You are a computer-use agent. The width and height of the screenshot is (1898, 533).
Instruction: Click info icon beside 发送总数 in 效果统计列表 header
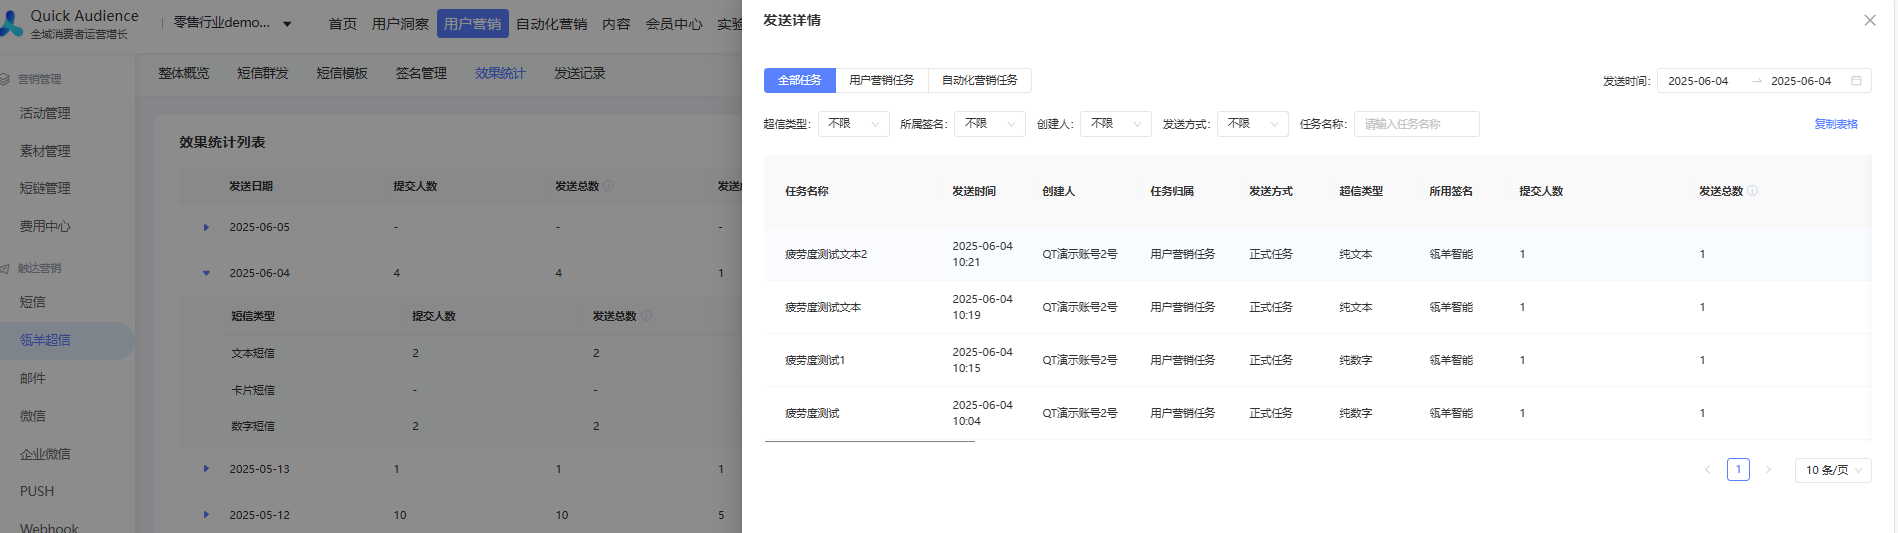(608, 186)
